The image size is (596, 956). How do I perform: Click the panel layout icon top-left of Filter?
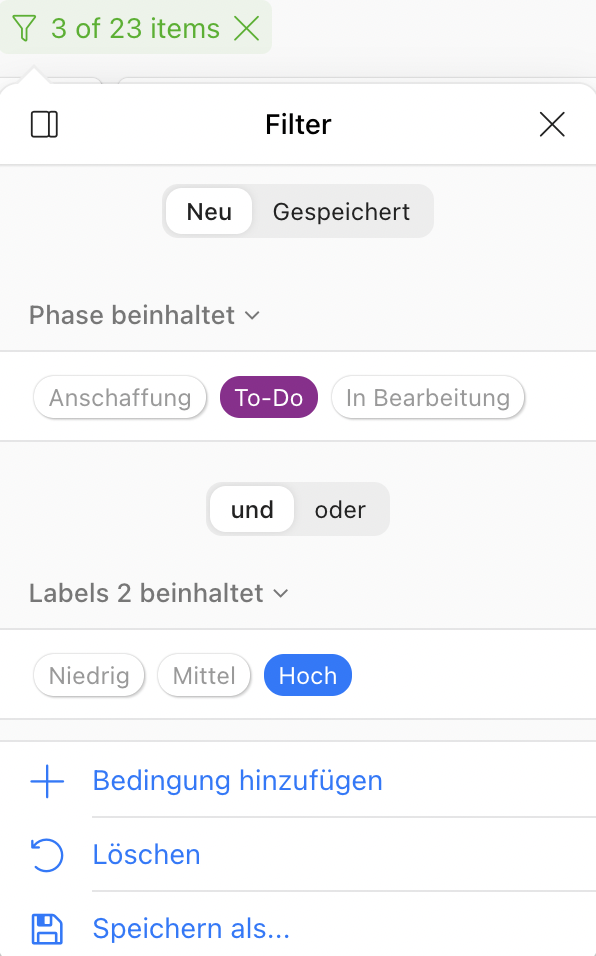tap(44, 124)
